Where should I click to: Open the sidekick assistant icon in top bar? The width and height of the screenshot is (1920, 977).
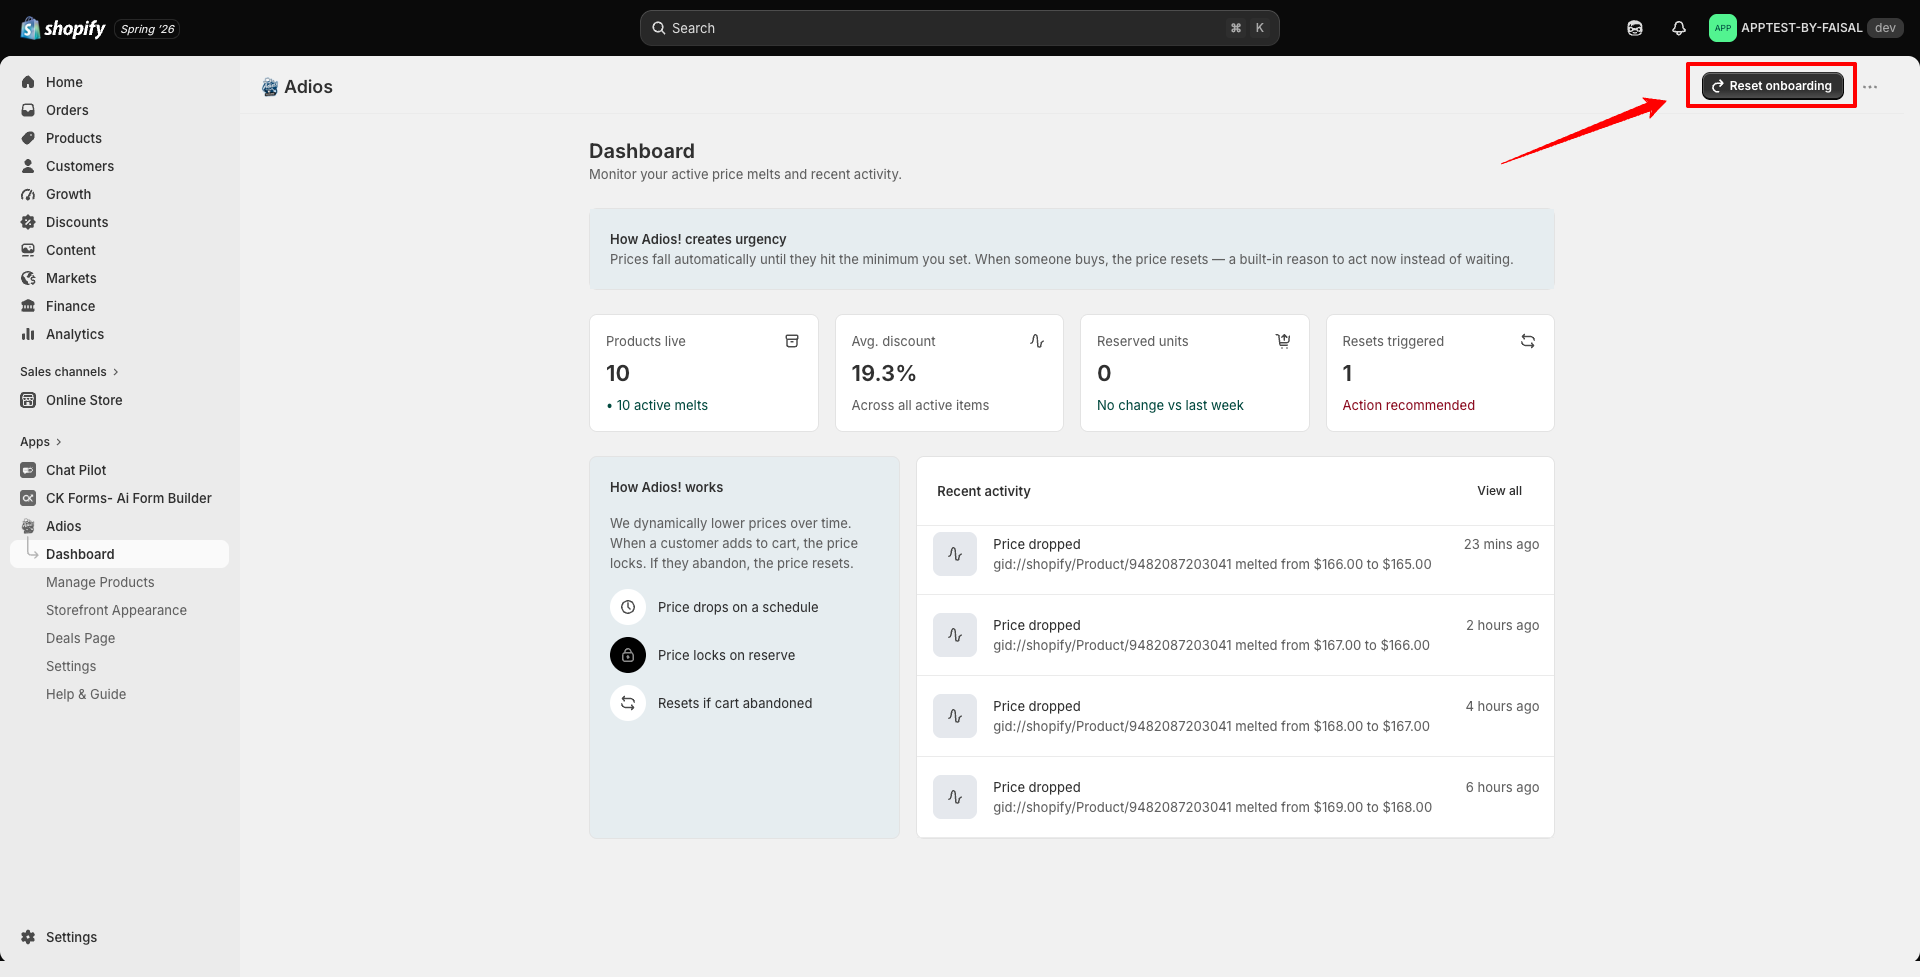(1635, 28)
